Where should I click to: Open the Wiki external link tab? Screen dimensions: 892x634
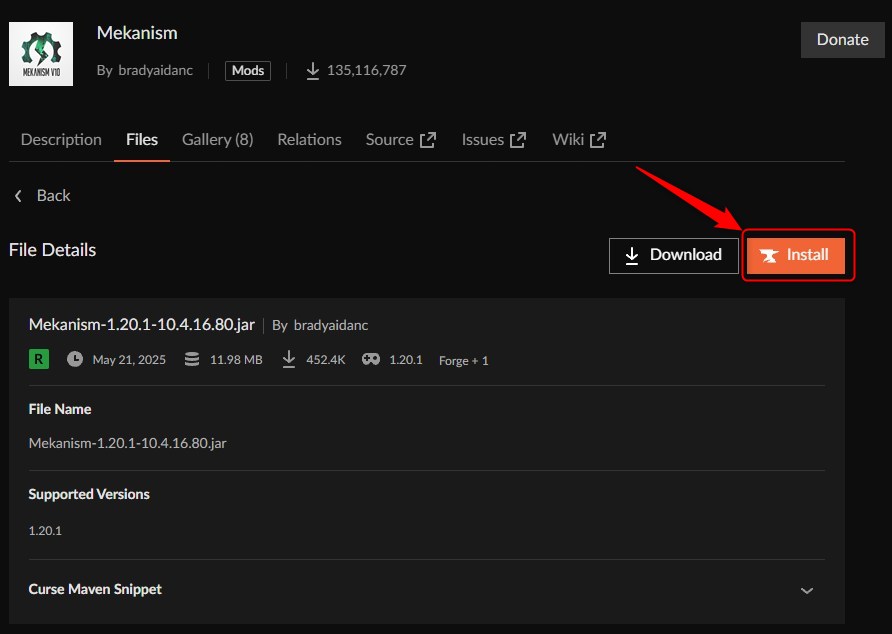pyautogui.click(x=579, y=139)
